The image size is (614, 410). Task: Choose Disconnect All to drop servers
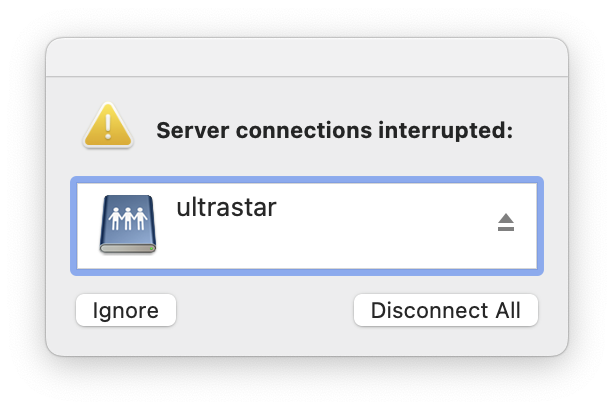(x=446, y=310)
